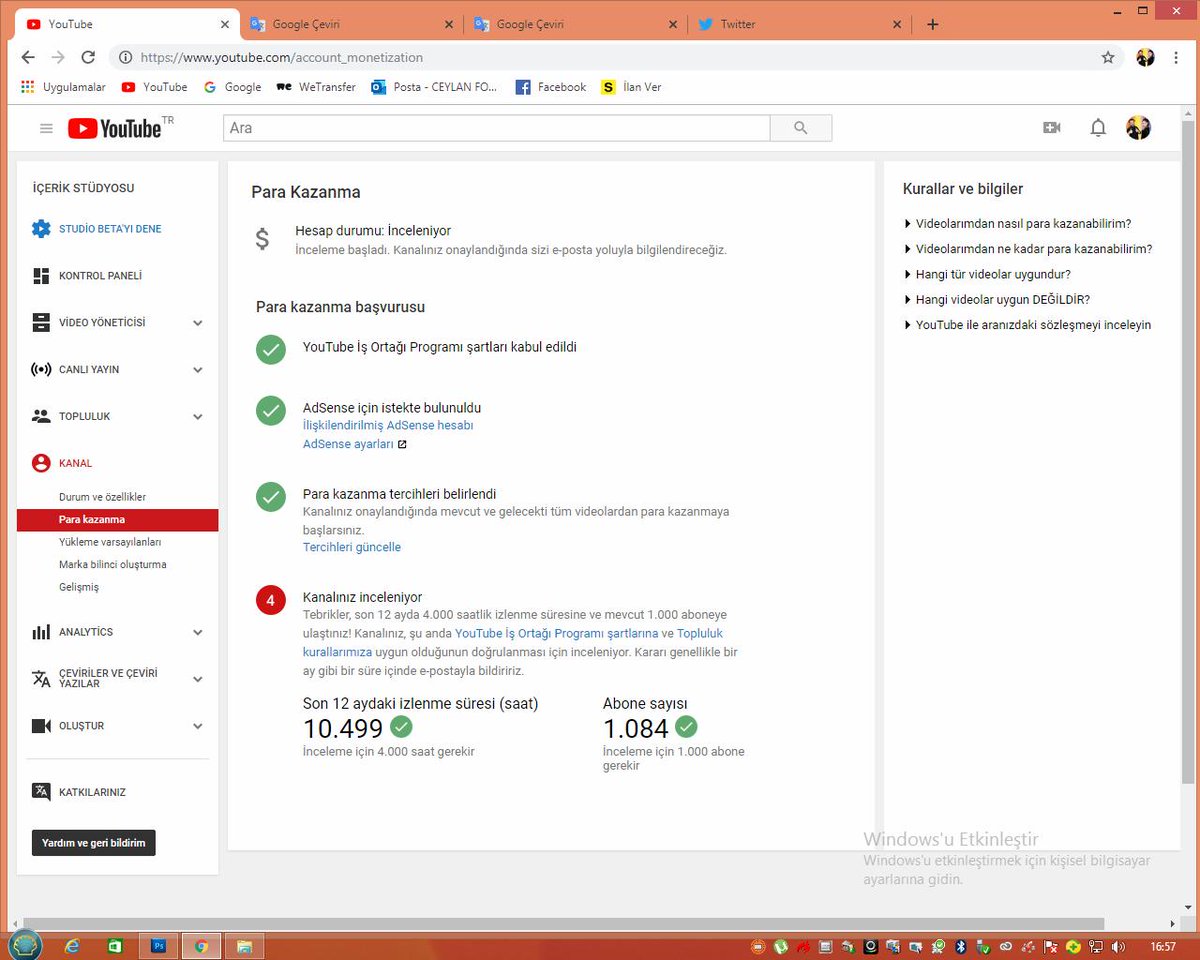
Task: Open İlişkilendirilmiş AdSense hesabı link
Action: click(388, 425)
